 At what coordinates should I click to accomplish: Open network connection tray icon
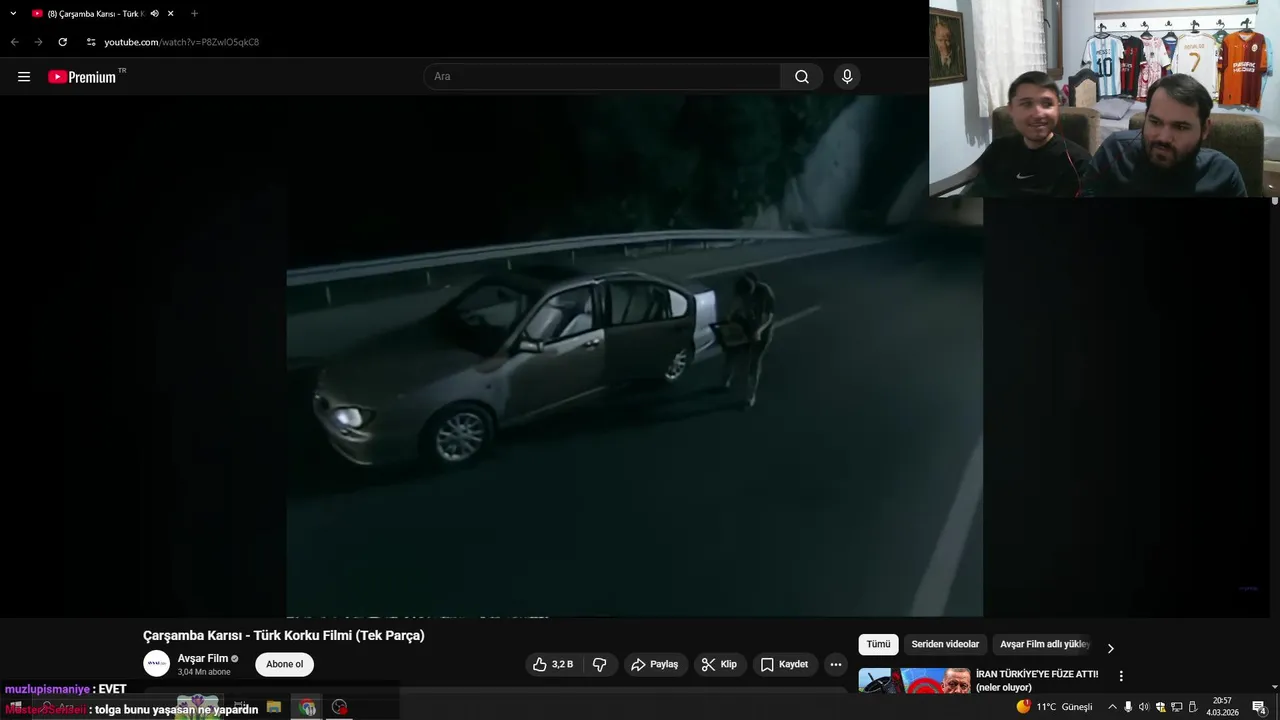click(1176, 707)
